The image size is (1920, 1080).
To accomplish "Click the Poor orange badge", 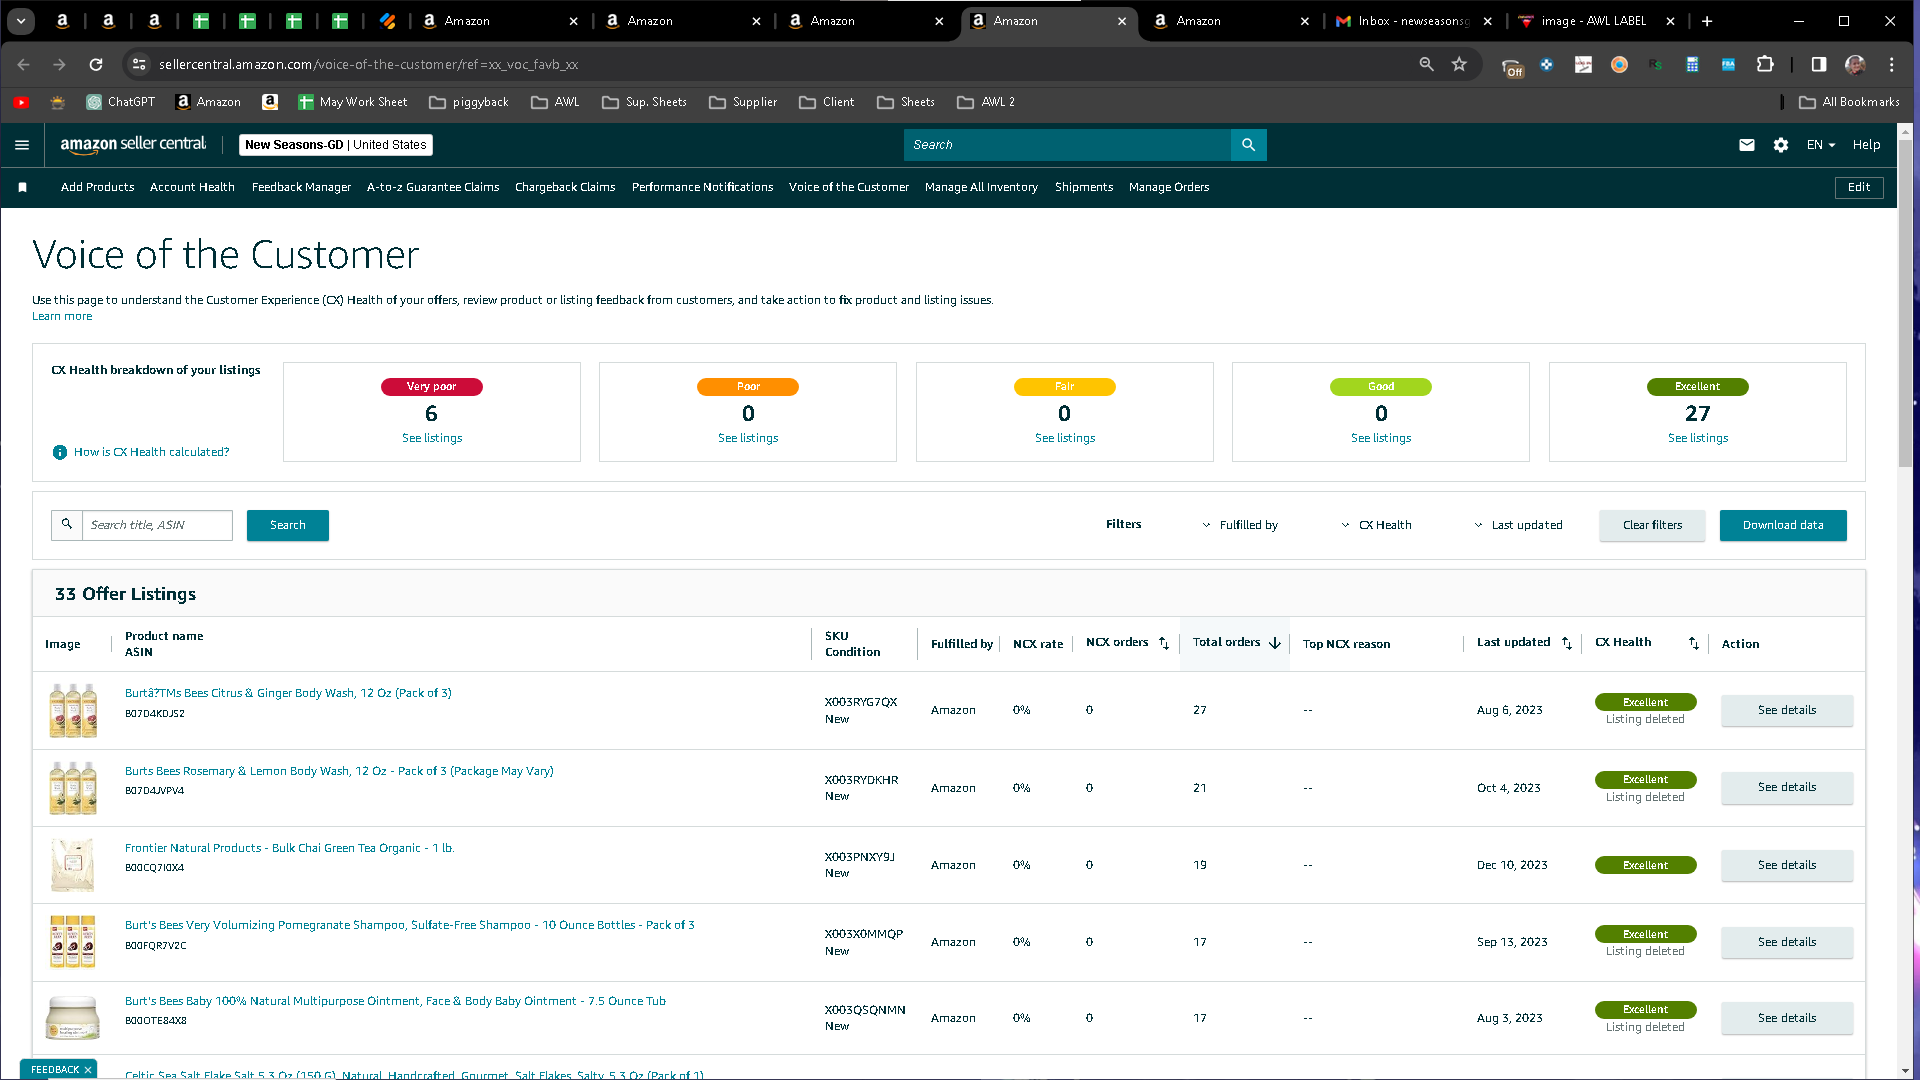I will coord(748,387).
